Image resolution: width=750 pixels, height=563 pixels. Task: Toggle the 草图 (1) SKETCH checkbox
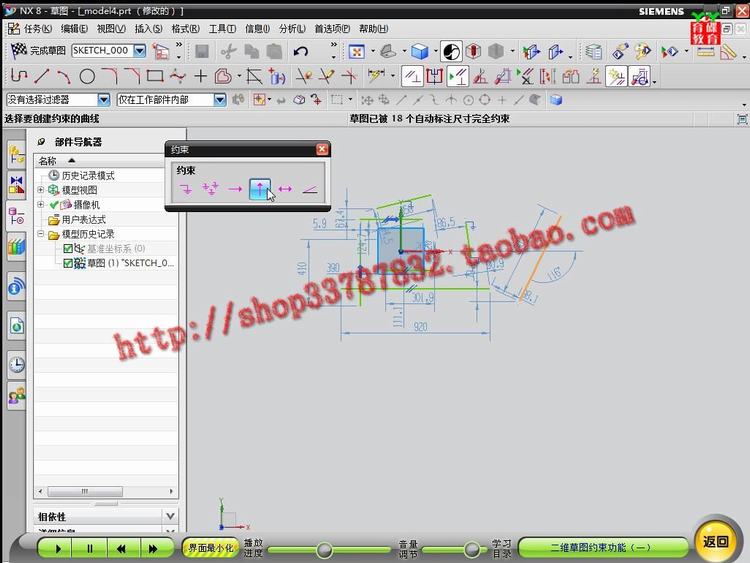coord(68,263)
